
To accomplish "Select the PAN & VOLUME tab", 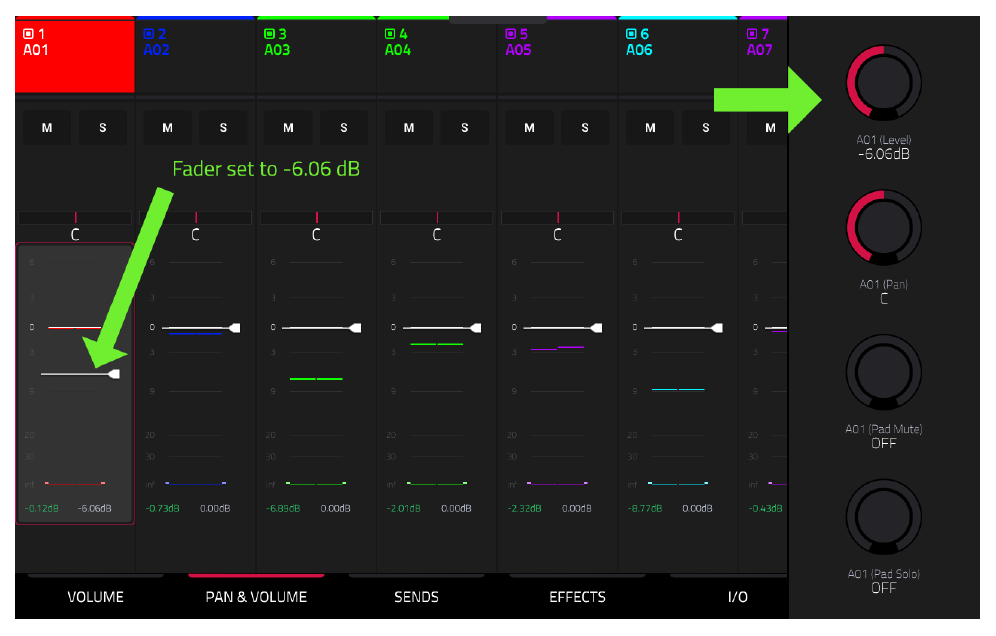I will pos(256,597).
